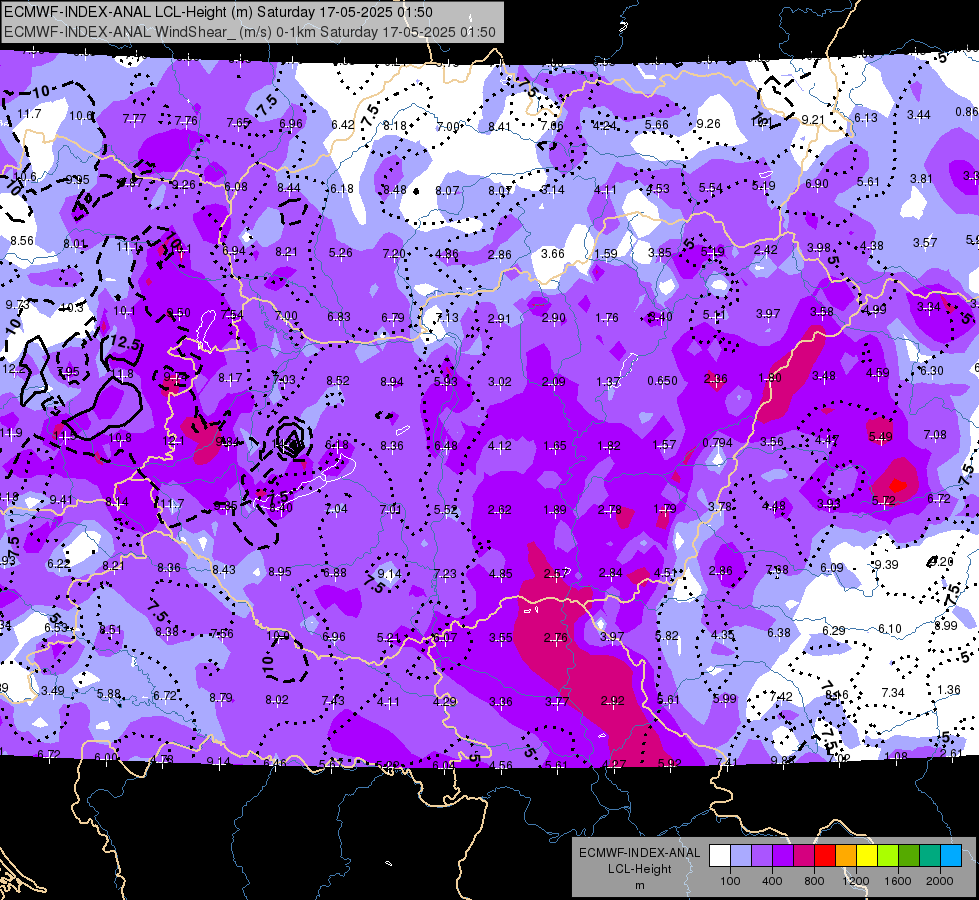Click the wind shear value 8.56
979x900 pixels.
[x=22, y=240]
